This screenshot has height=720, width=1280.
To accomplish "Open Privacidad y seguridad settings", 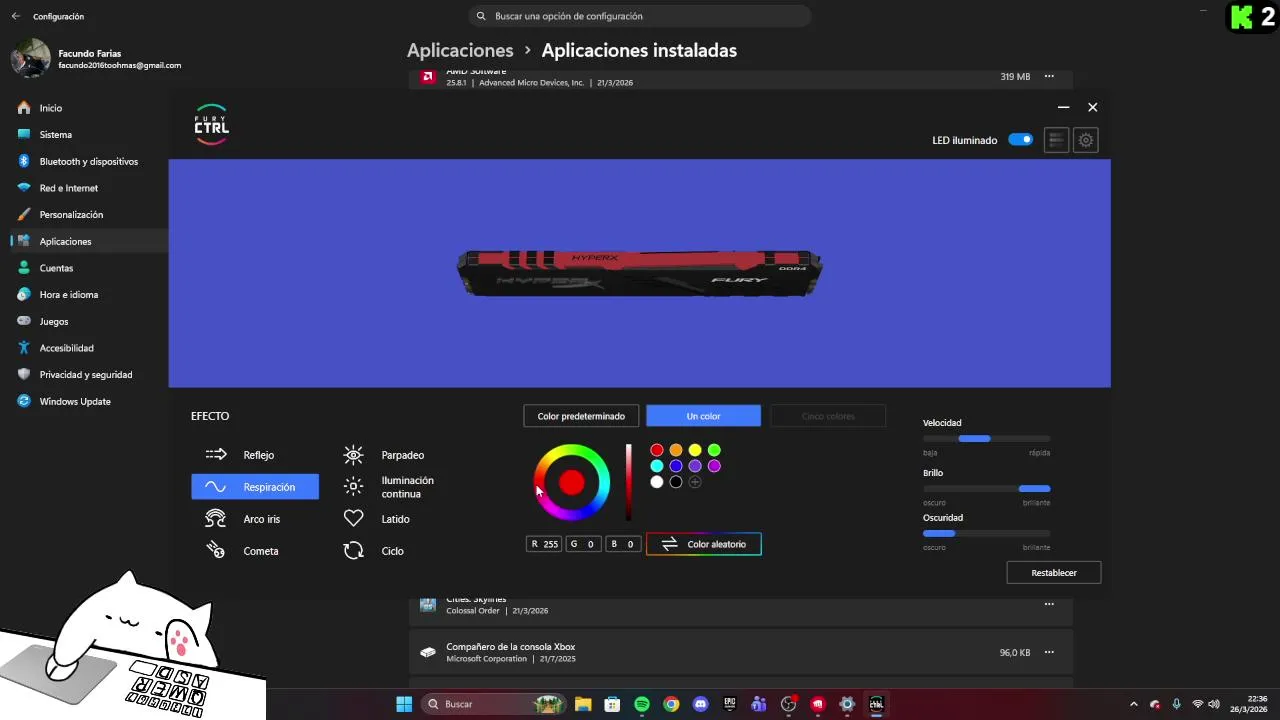I will coord(88,374).
